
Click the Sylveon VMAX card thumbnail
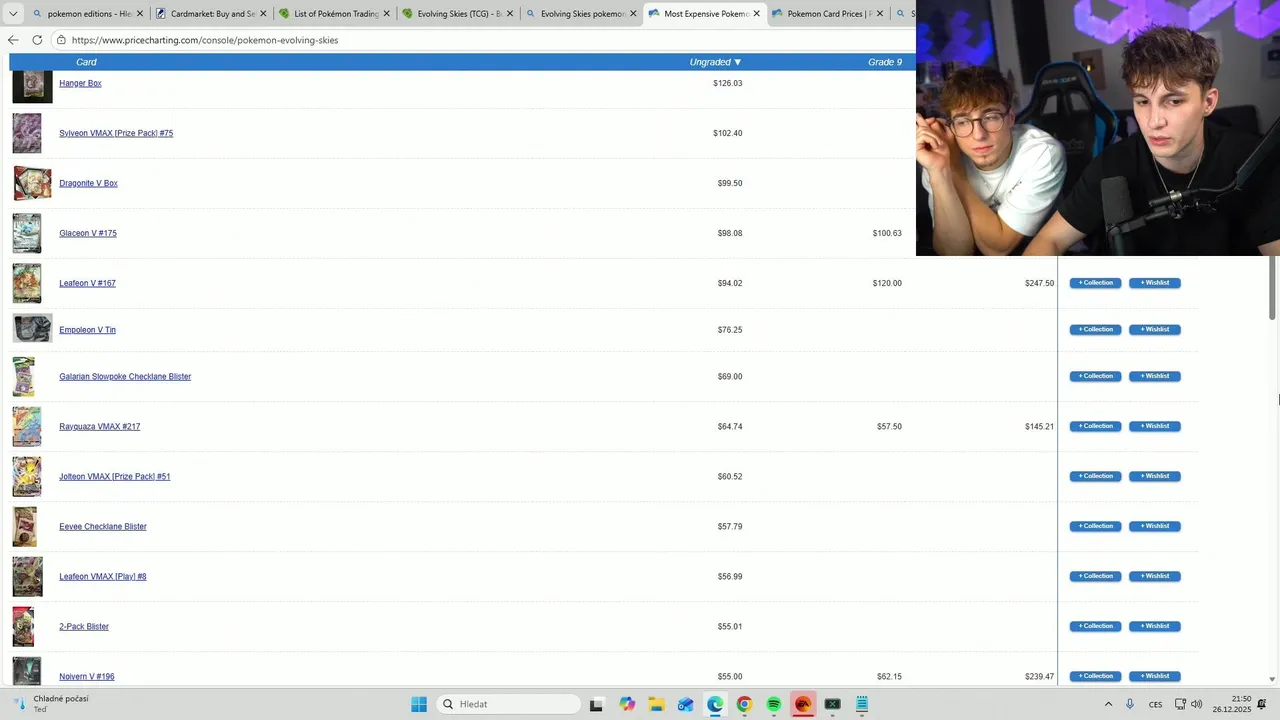pyautogui.click(x=27, y=133)
